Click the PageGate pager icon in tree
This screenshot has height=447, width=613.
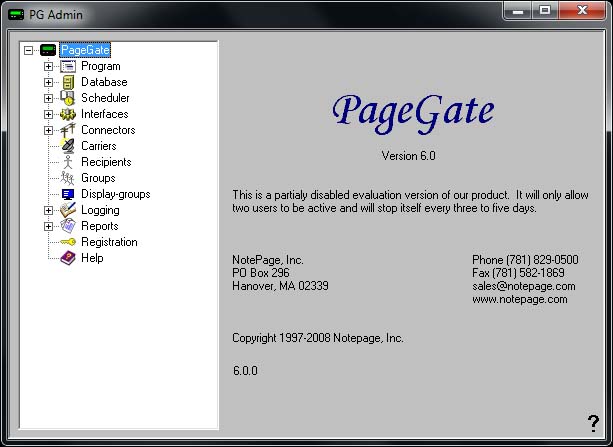tap(48, 50)
